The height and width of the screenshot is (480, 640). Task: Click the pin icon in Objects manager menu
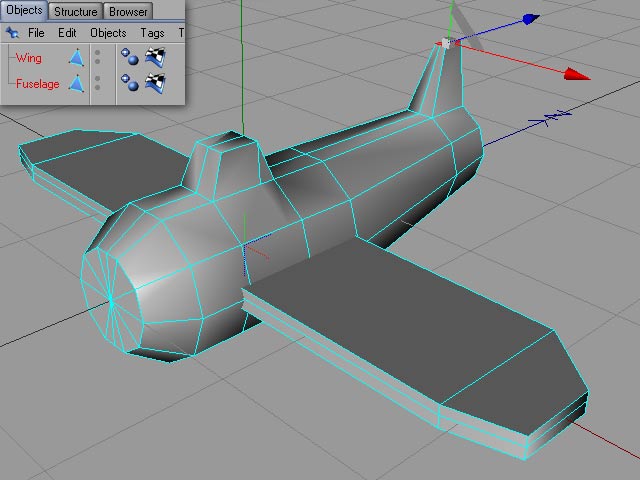click(x=12, y=32)
